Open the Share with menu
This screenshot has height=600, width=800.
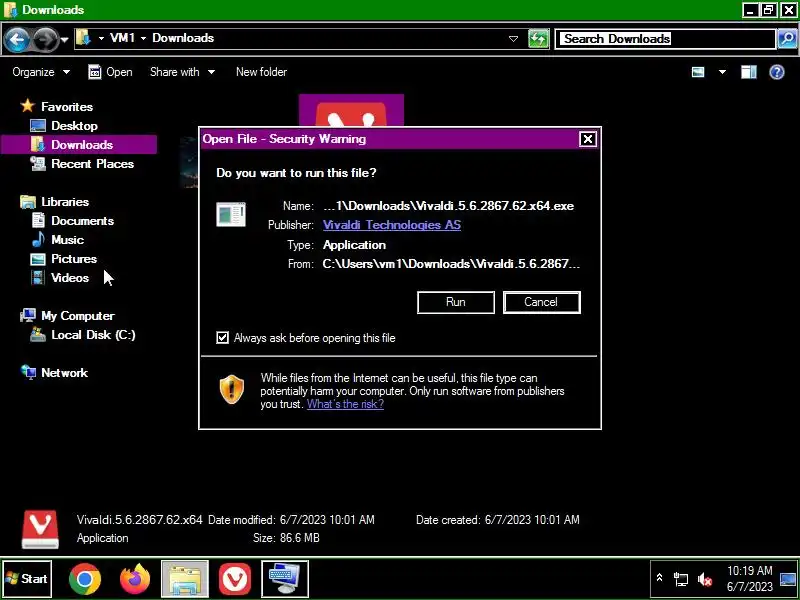(x=182, y=72)
